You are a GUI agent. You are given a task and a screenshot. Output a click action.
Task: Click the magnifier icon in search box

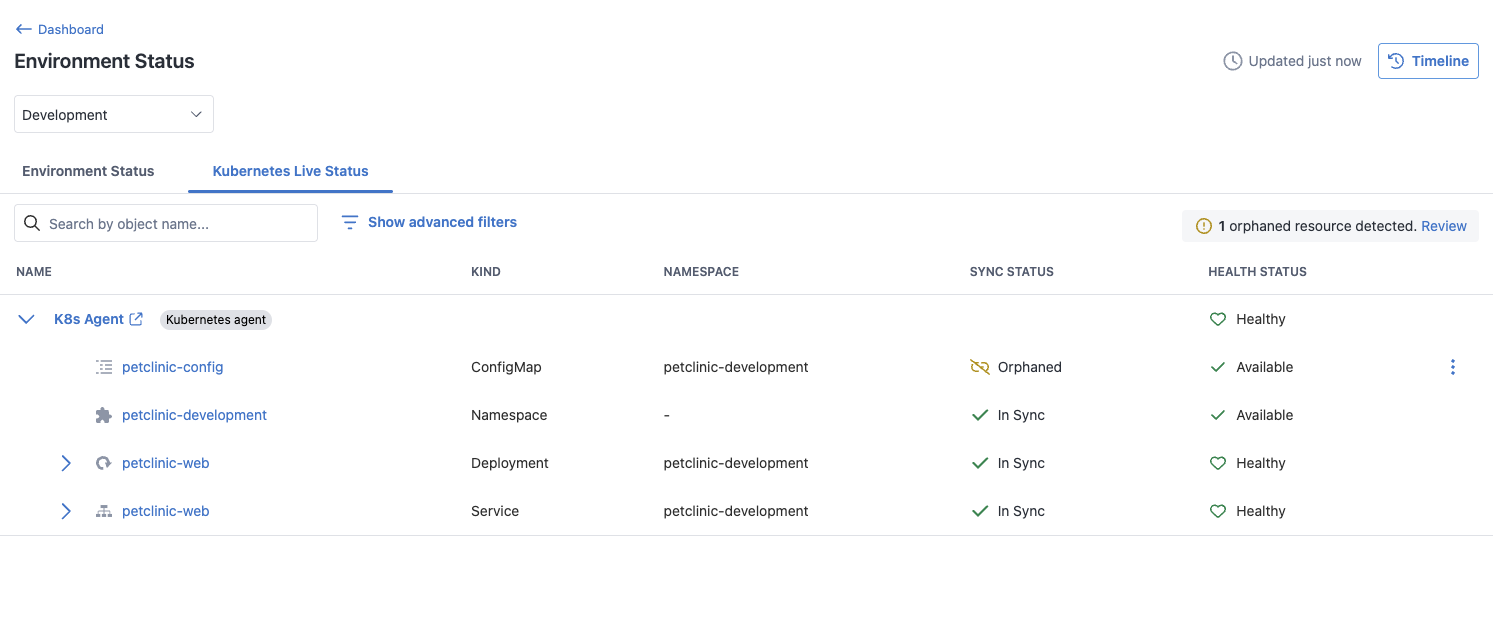(32, 223)
